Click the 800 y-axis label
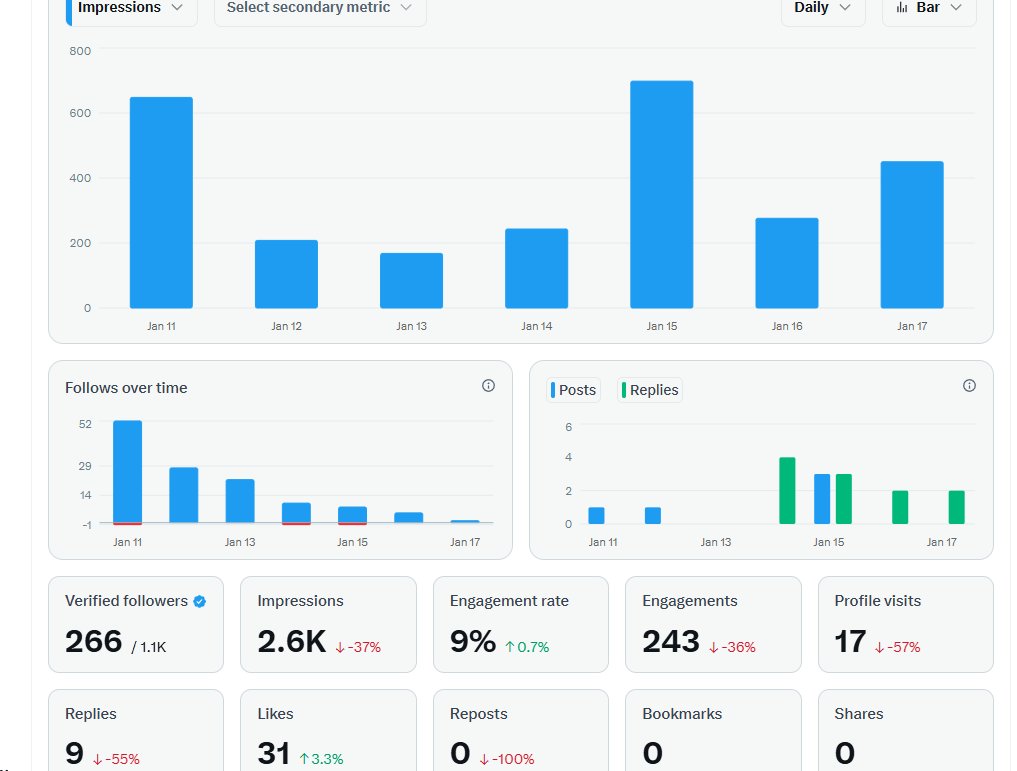 [80, 51]
